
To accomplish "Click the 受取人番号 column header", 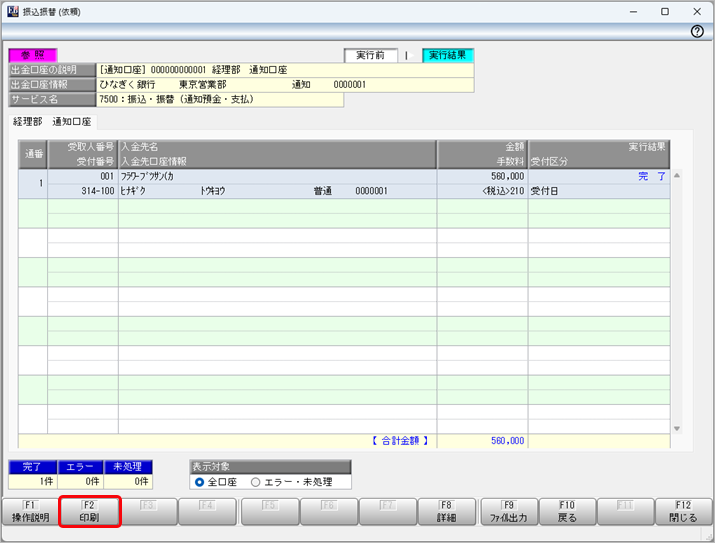I will 91,147.
